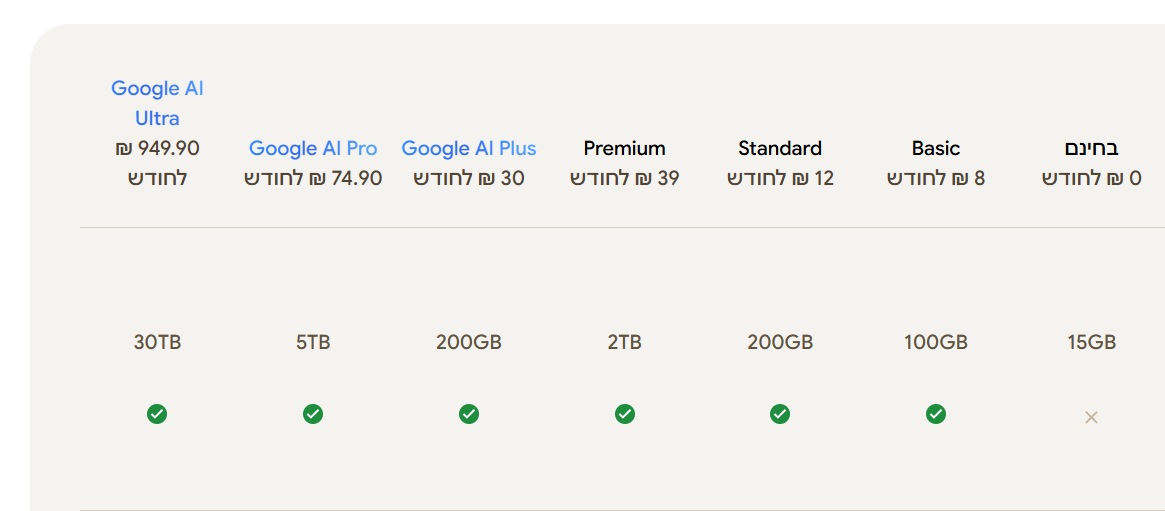Select the free בחינם plan header
This screenshot has width=1165, height=511.
[x=1091, y=148]
